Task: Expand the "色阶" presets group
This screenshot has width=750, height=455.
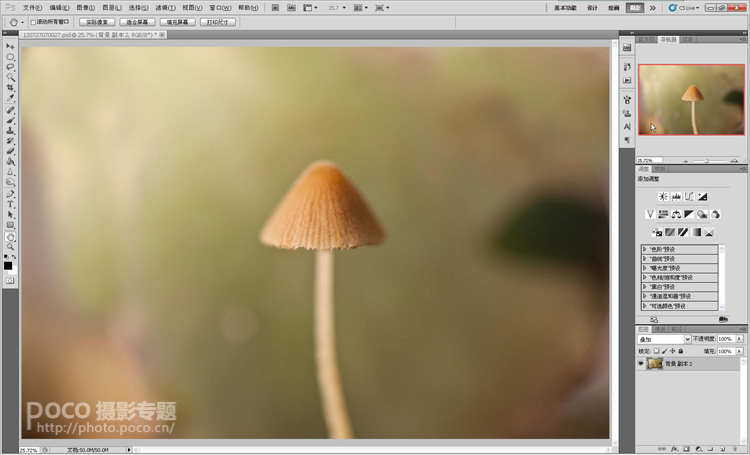Action: point(645,250)
